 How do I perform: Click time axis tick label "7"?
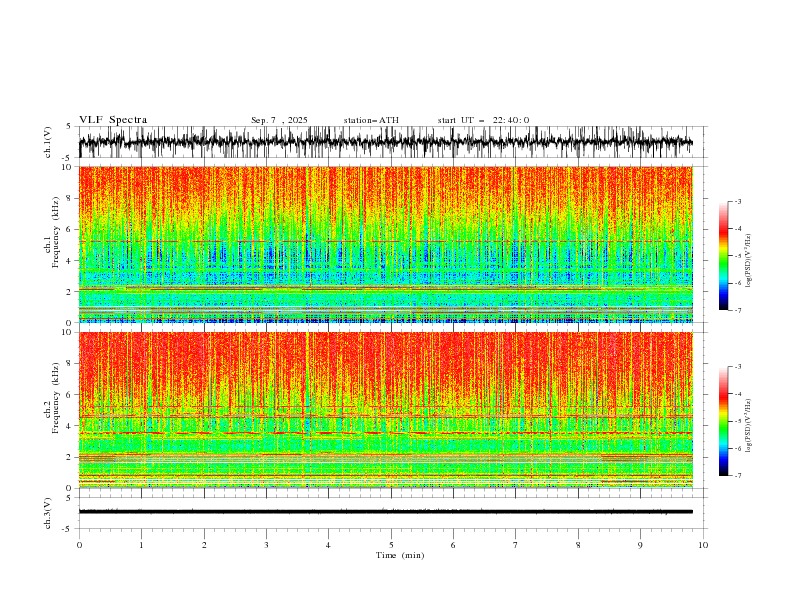pyautogui.click(x=516, y=545)
